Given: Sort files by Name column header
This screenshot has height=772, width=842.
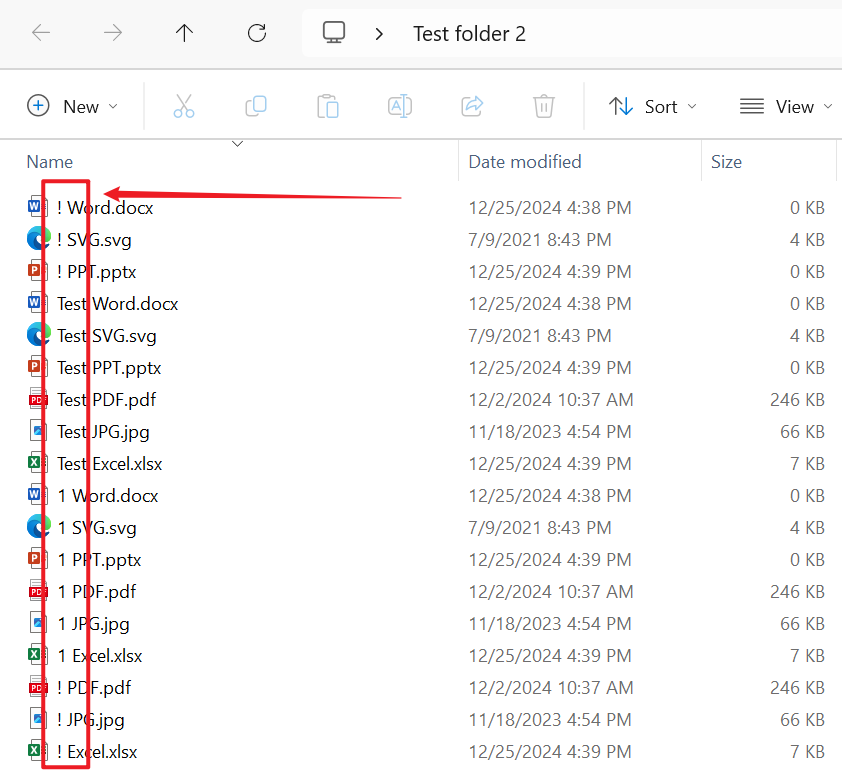Looking at the screenshot, I should pyautogui.click(x=50, y=161).
